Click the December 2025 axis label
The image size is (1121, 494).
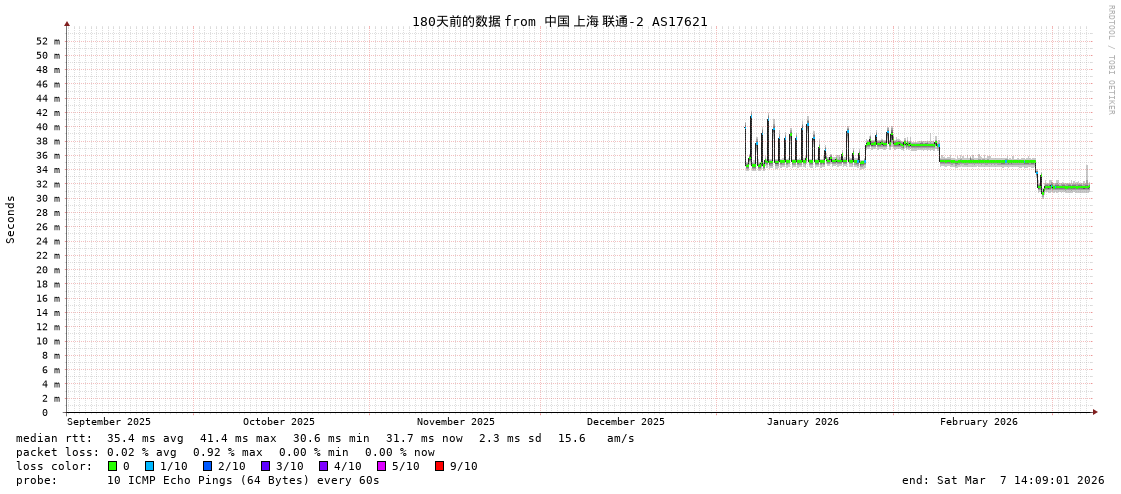click(x=625, y=422)
